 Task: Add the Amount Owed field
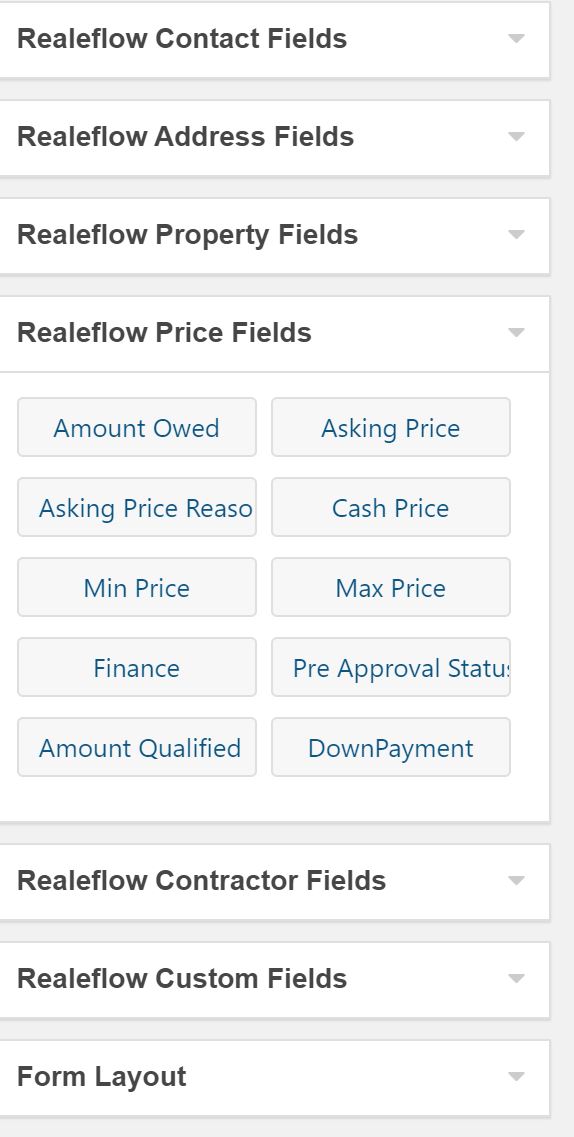click(x=137, y=427)
